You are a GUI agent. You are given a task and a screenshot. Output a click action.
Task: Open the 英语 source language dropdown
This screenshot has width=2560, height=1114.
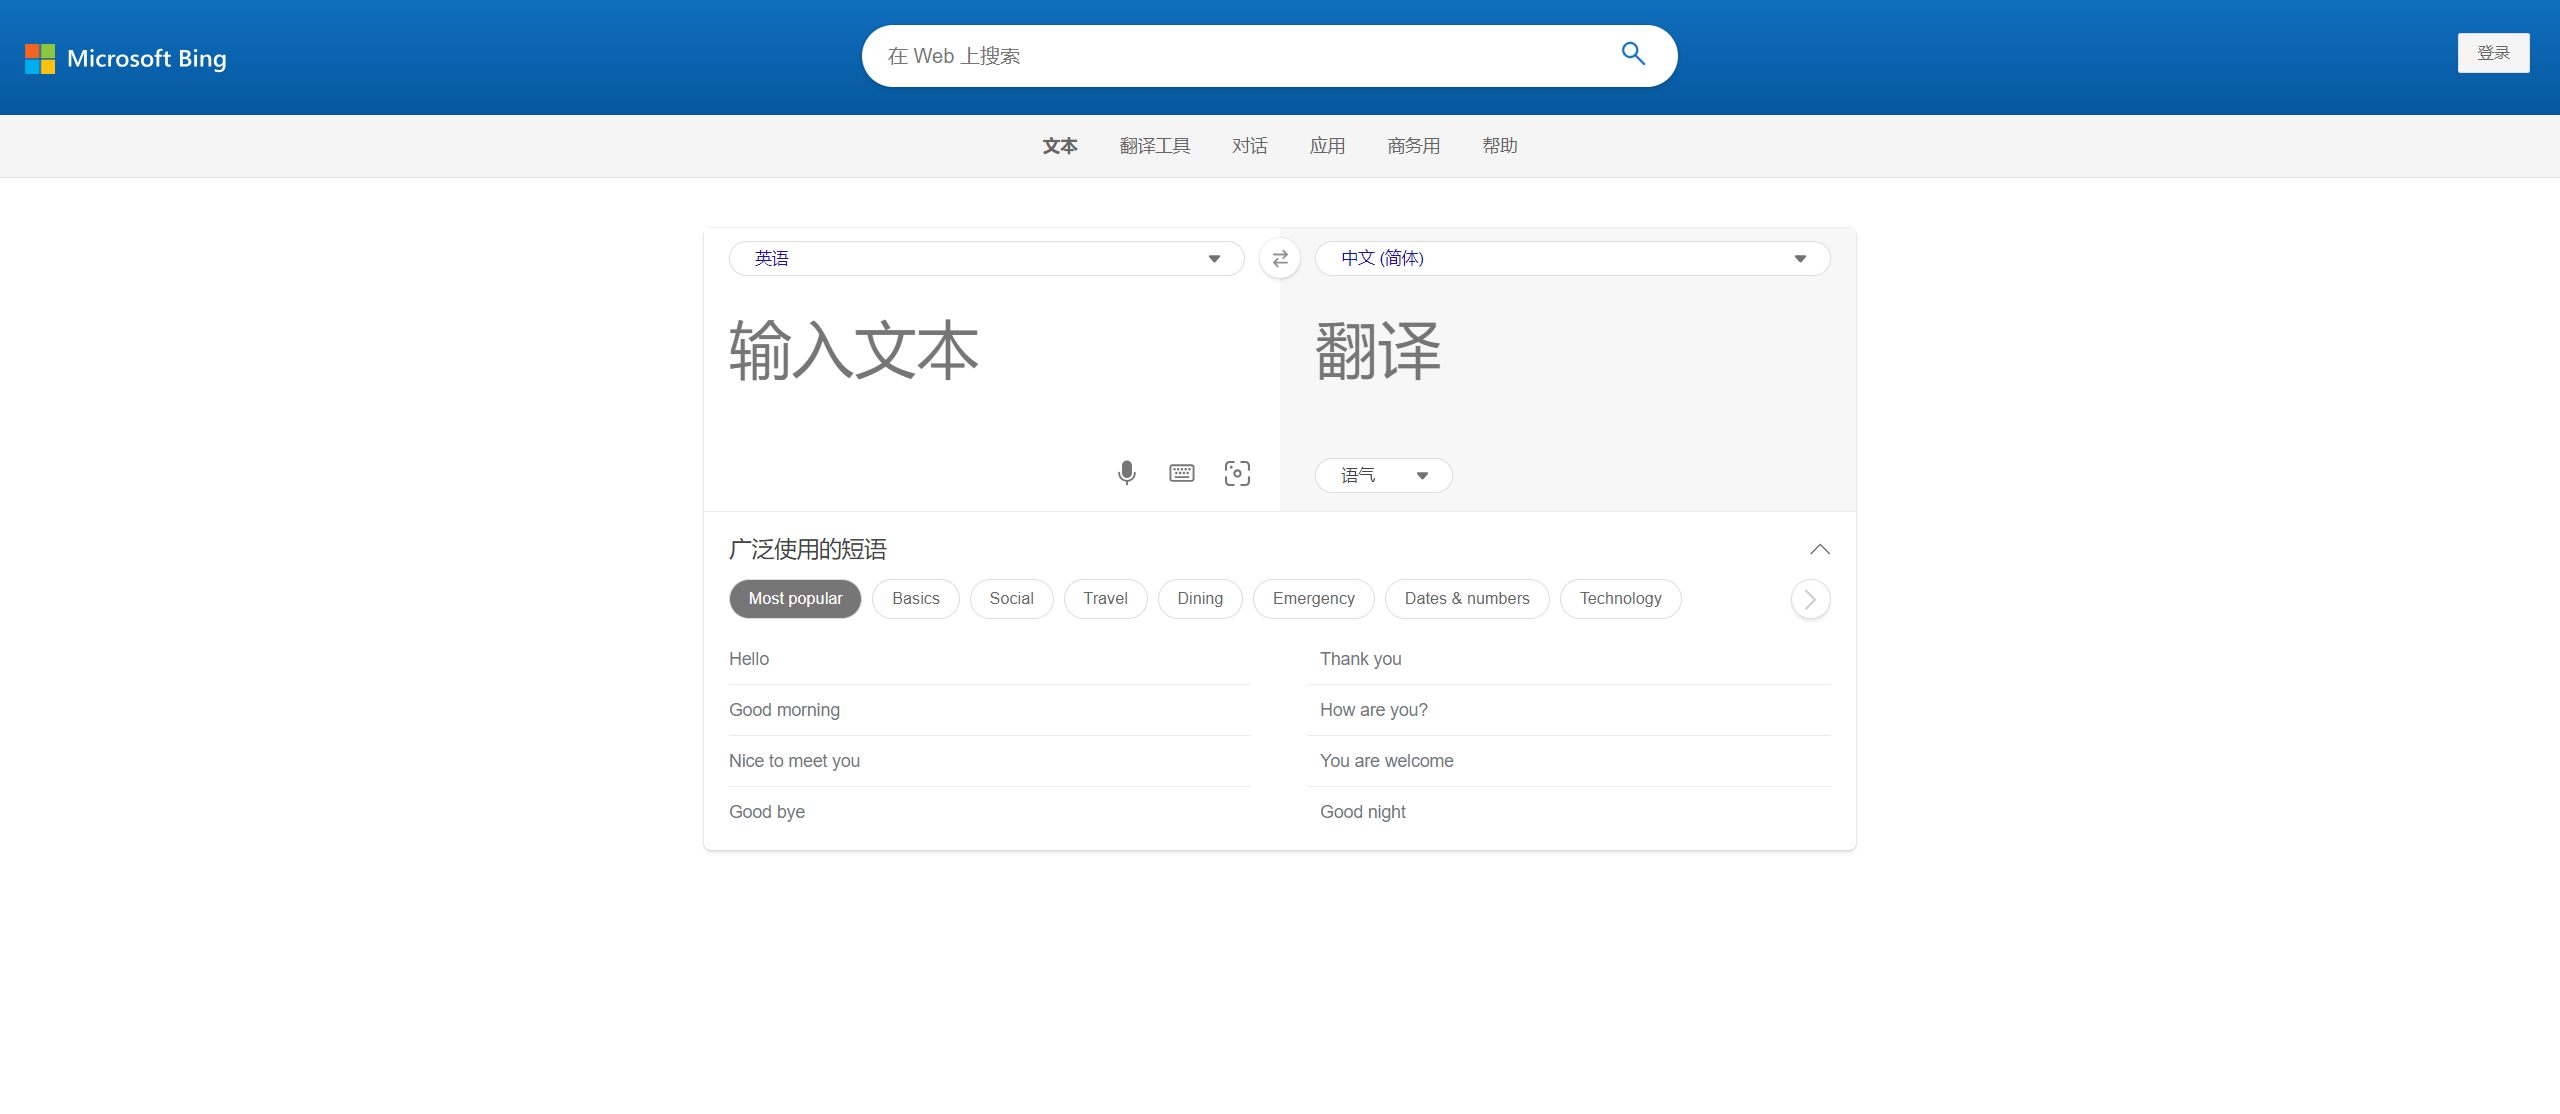point(986,259)
